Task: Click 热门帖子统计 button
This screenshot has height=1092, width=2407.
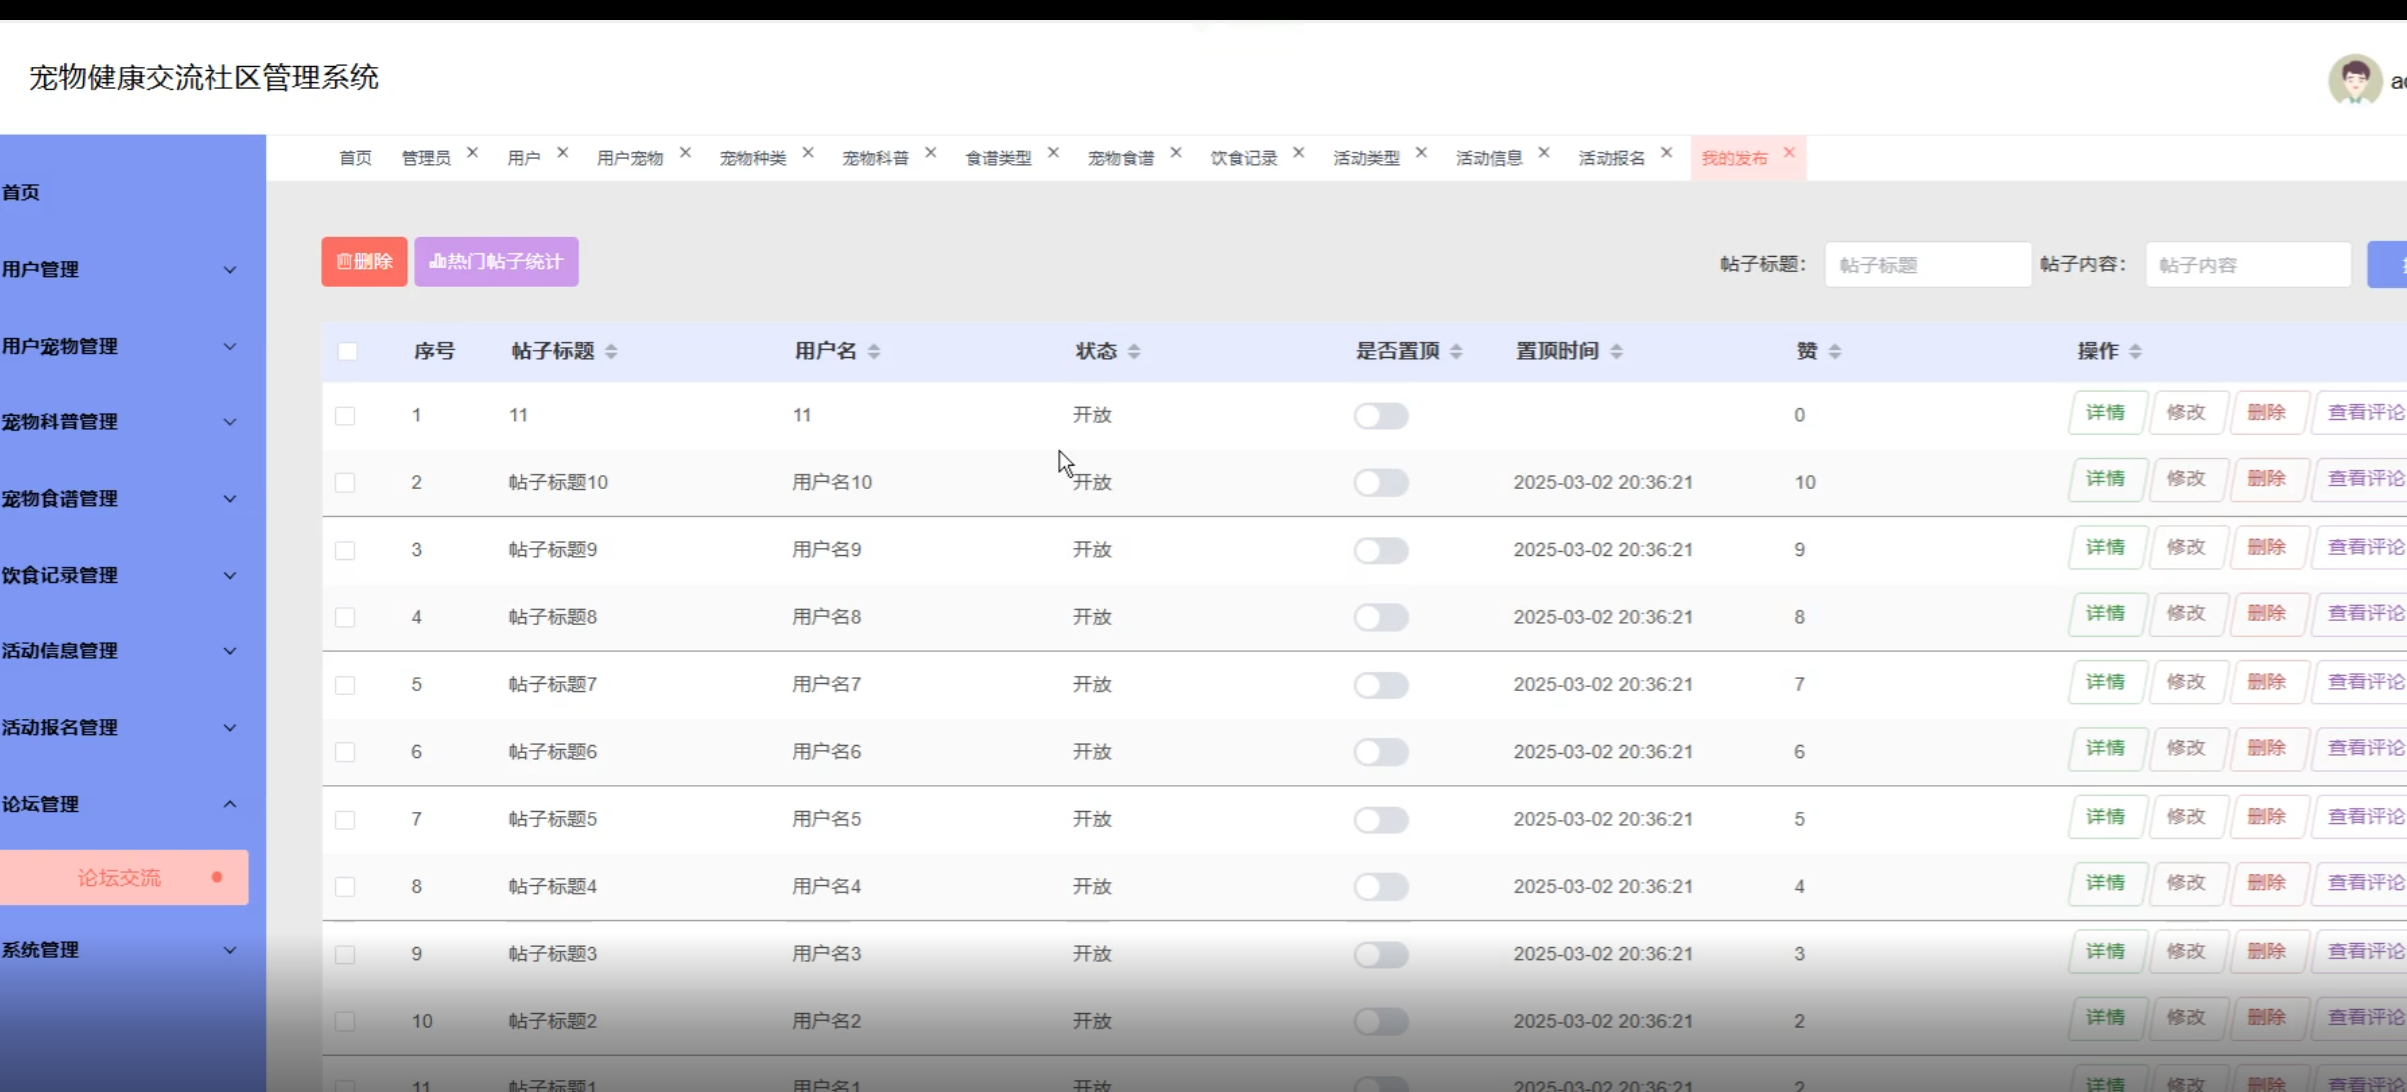Action: pos(496,262)
